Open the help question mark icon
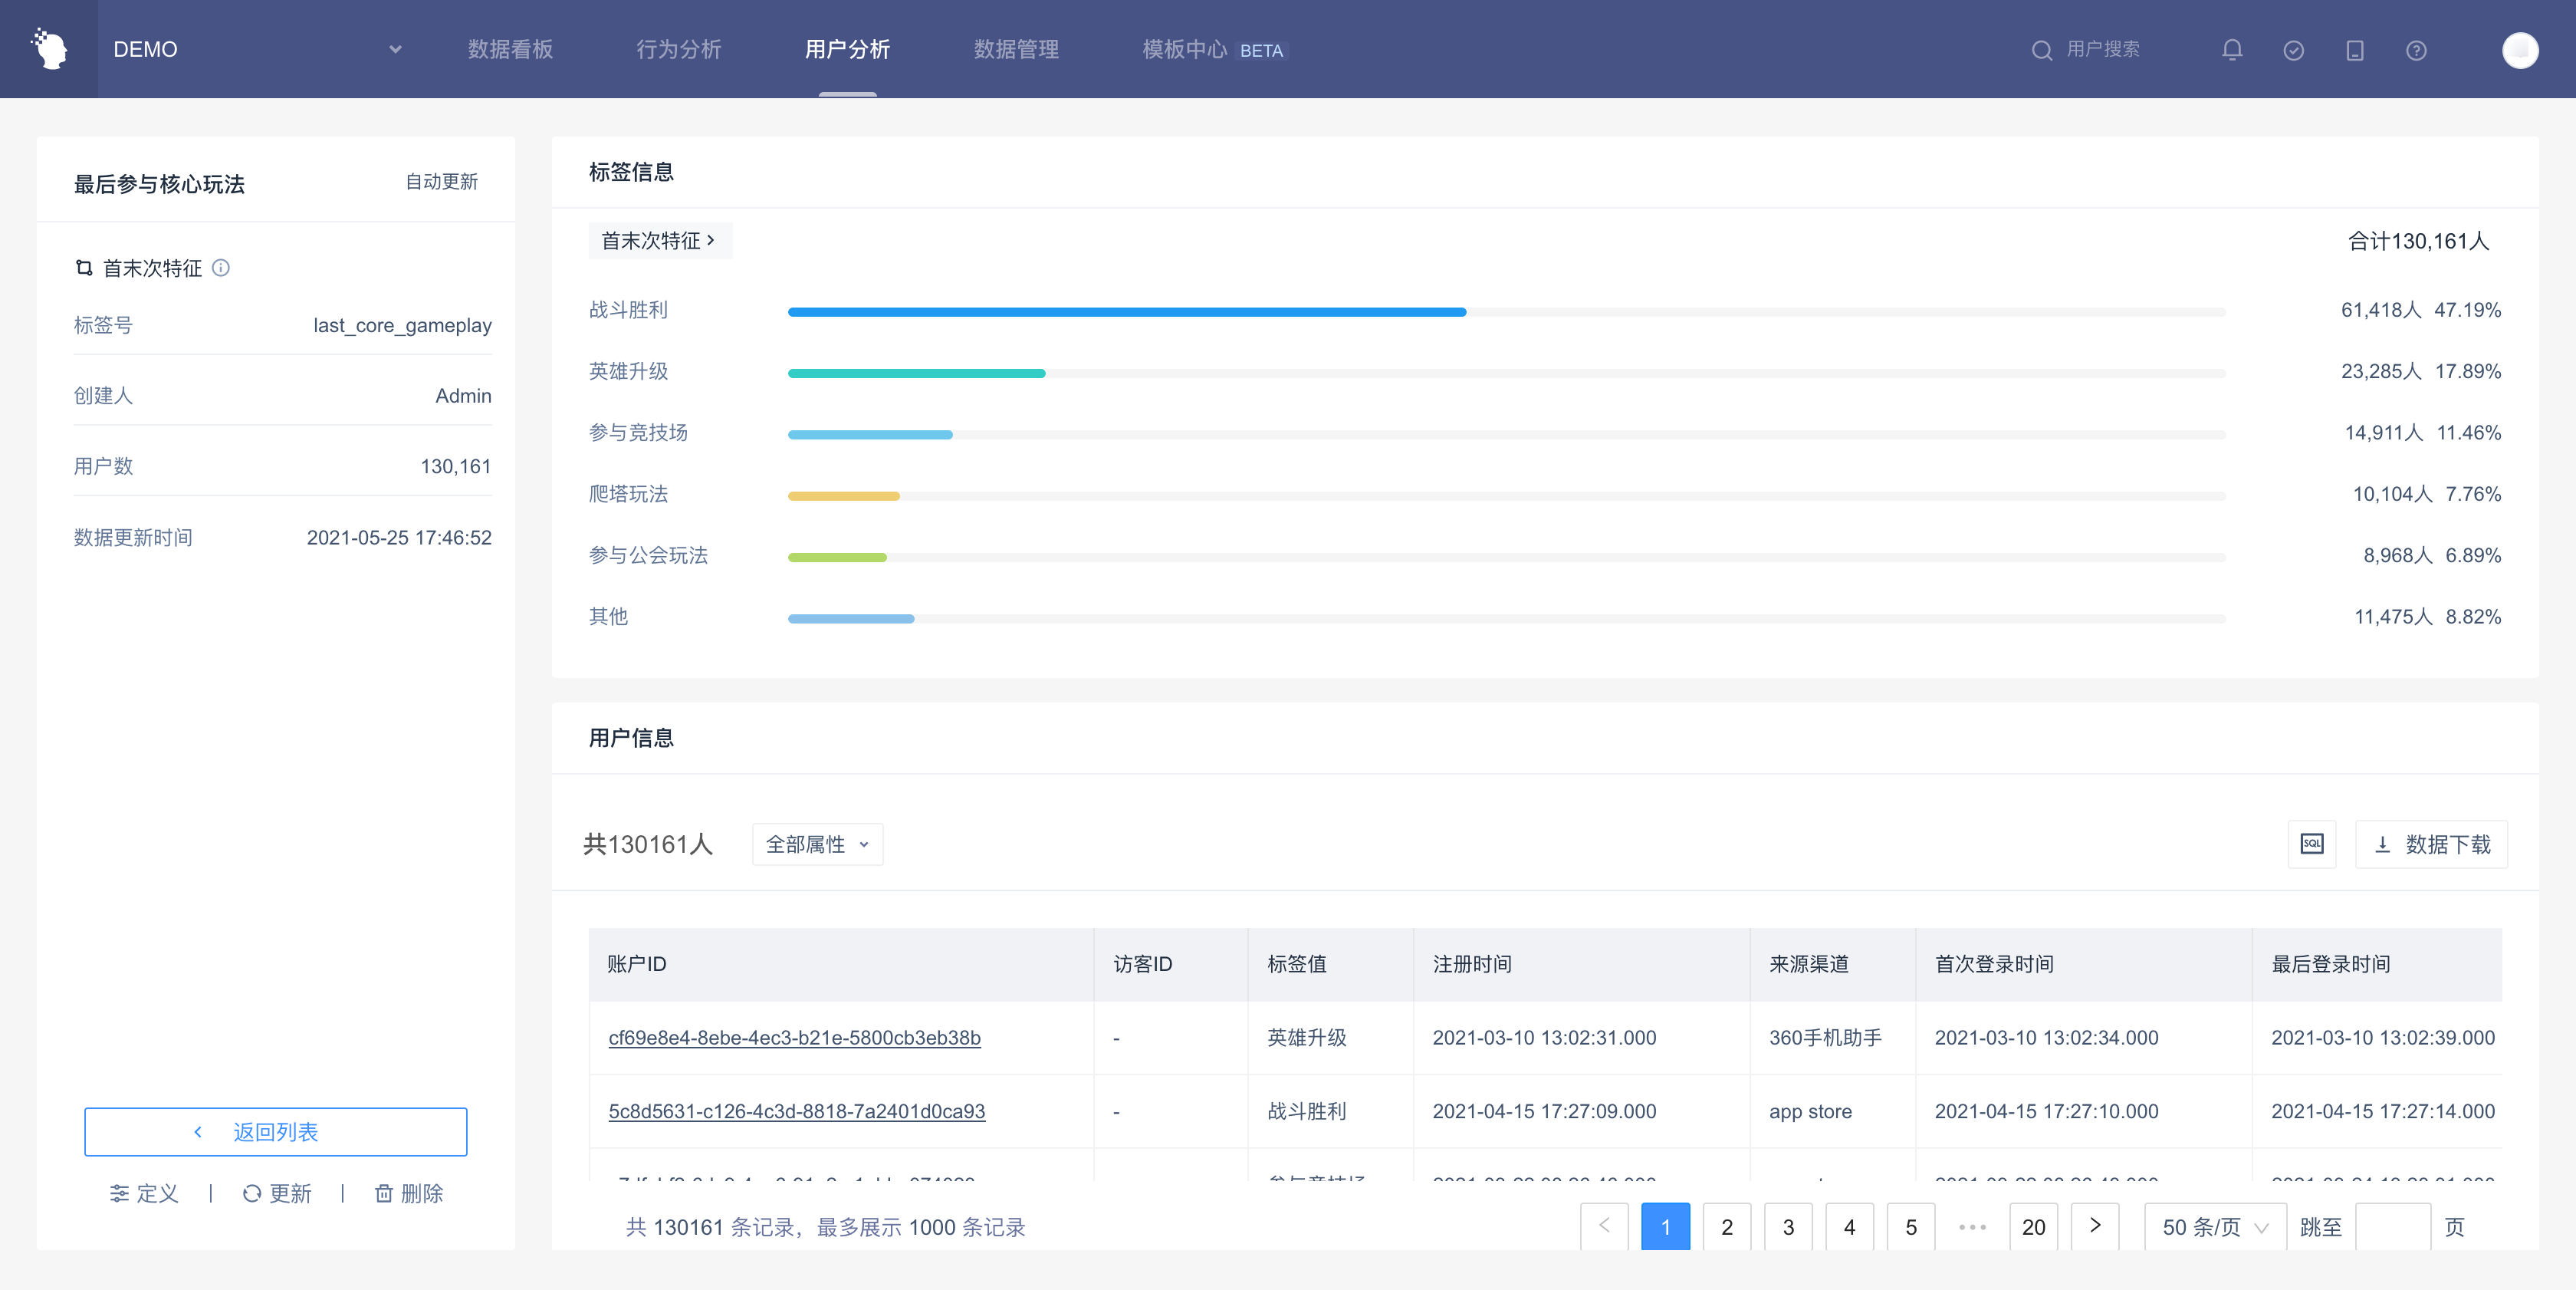The width and height of the screenshot is (2576, 1290). [2416, 50]
